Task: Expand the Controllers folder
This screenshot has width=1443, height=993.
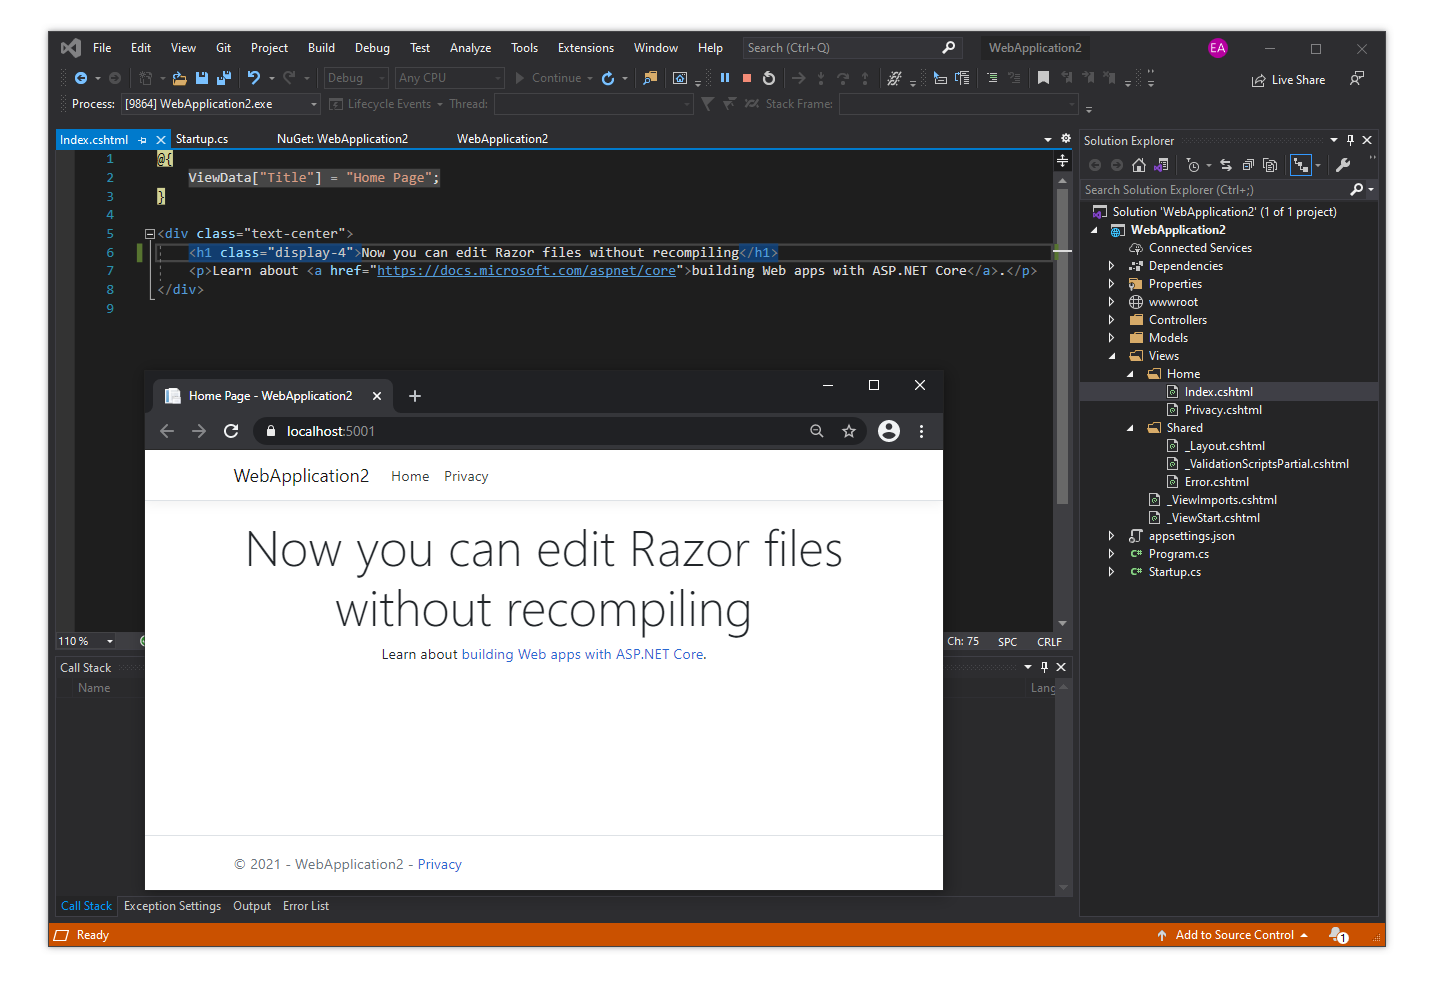Action: [x=1111, y=320]
